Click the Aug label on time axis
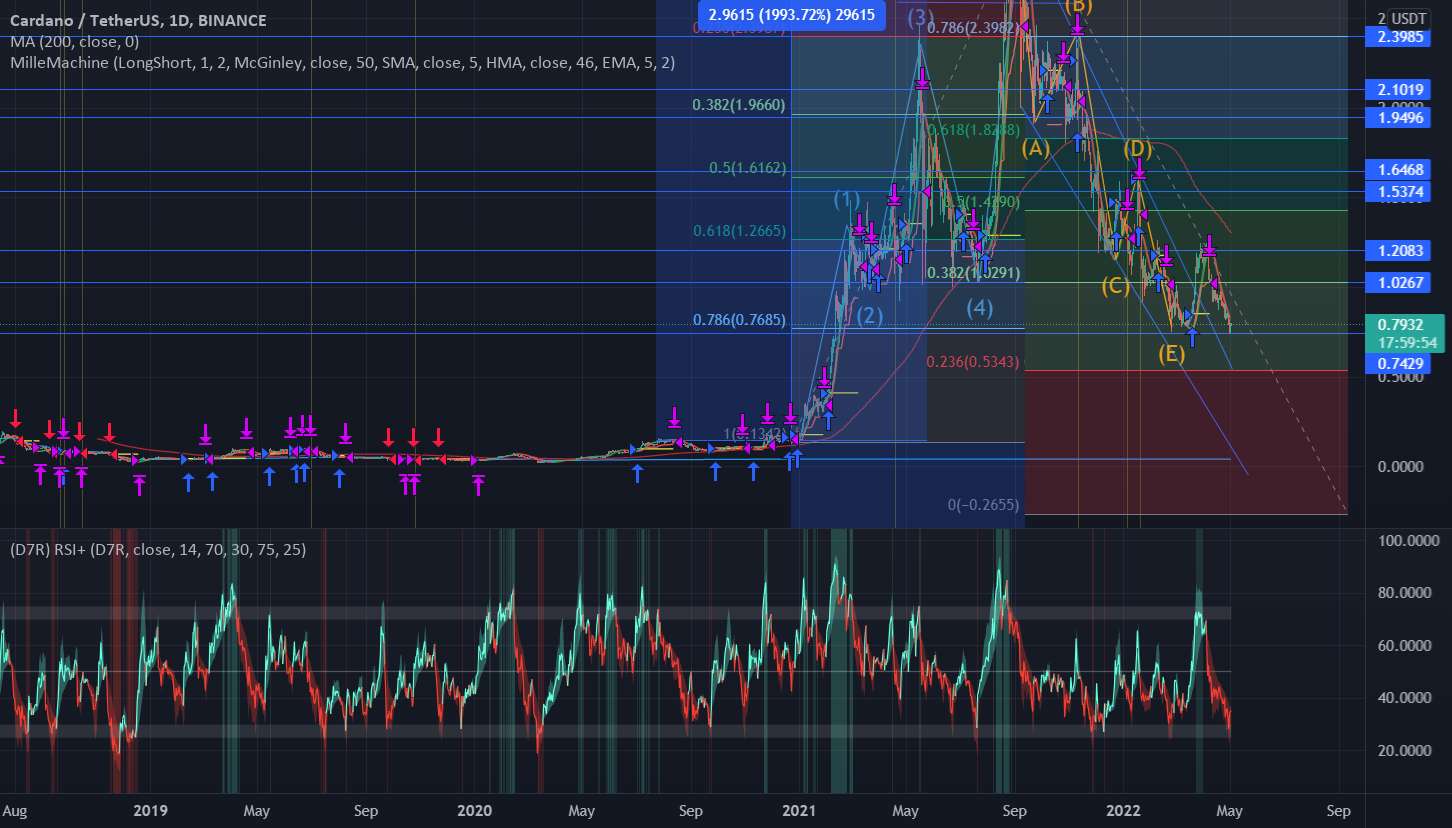 pyautogui.click(x=15, y=810)
